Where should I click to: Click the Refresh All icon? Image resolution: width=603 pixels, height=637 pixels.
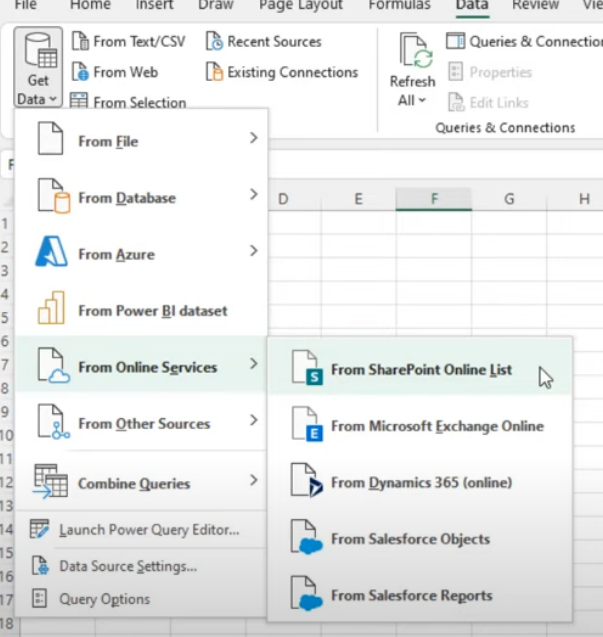point(416,50)
